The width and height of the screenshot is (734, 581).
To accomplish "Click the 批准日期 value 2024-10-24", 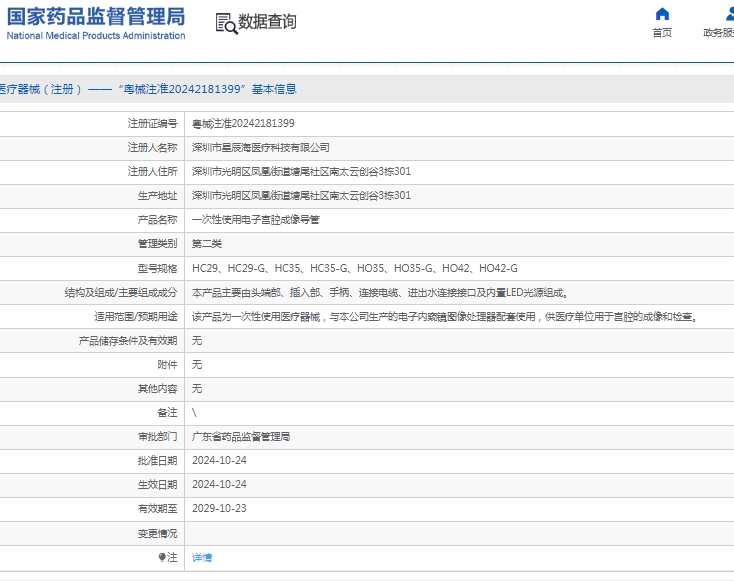I will tap(219, 461).
